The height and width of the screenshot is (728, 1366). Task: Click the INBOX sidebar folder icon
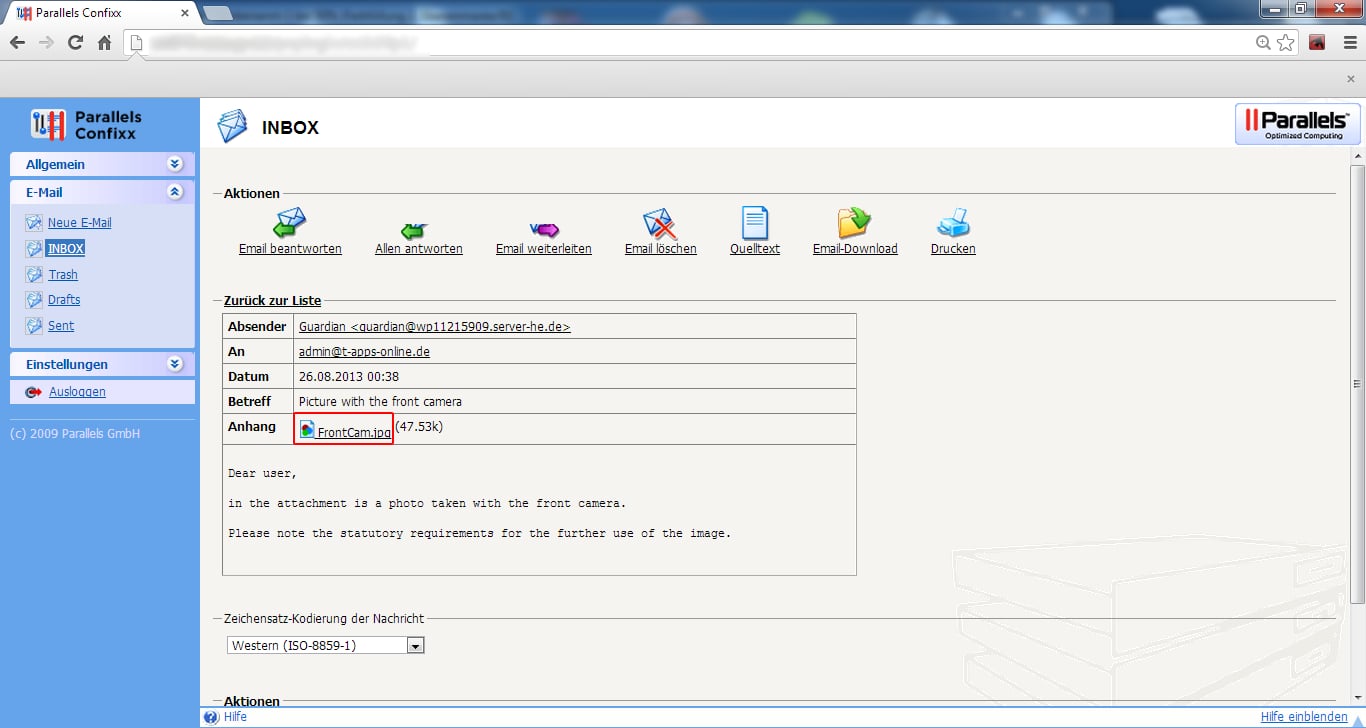pyautogui.click(x=34, y=249)
